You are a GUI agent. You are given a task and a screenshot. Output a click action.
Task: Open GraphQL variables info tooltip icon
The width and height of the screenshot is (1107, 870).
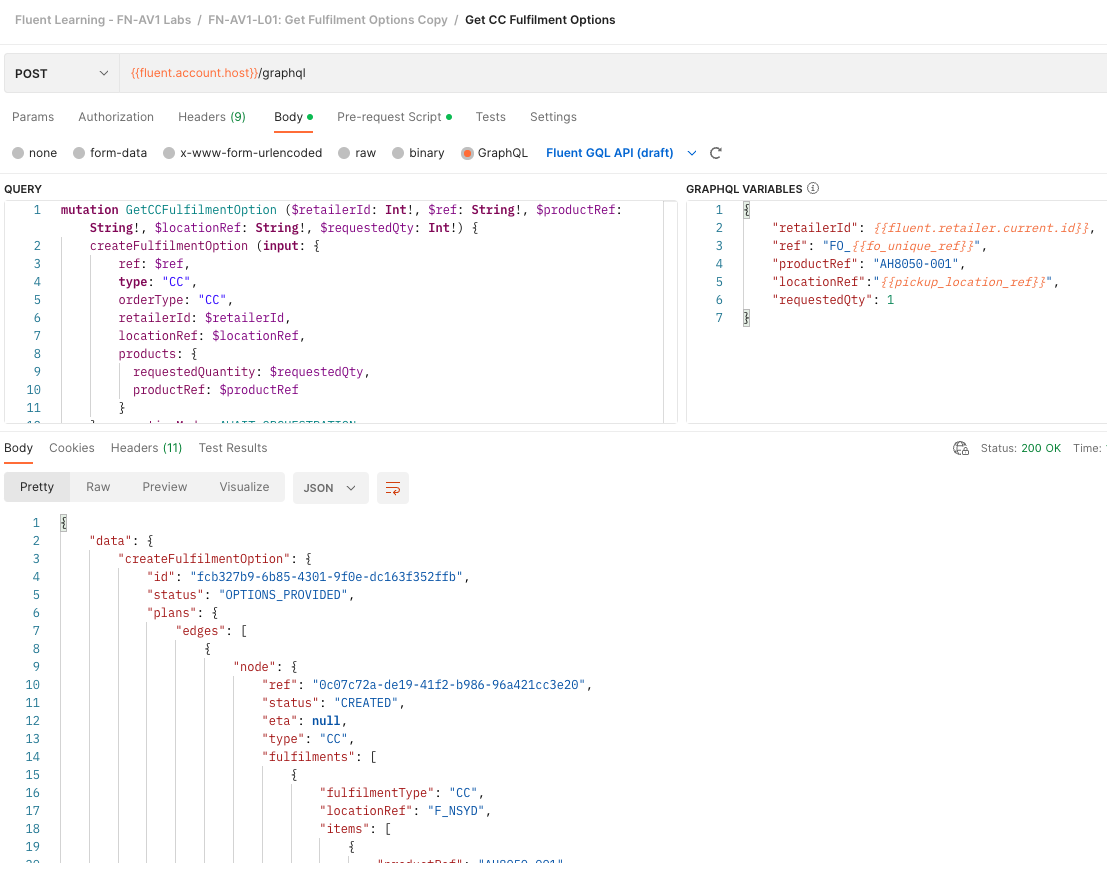pyautogui.click(x=813, y=188)
